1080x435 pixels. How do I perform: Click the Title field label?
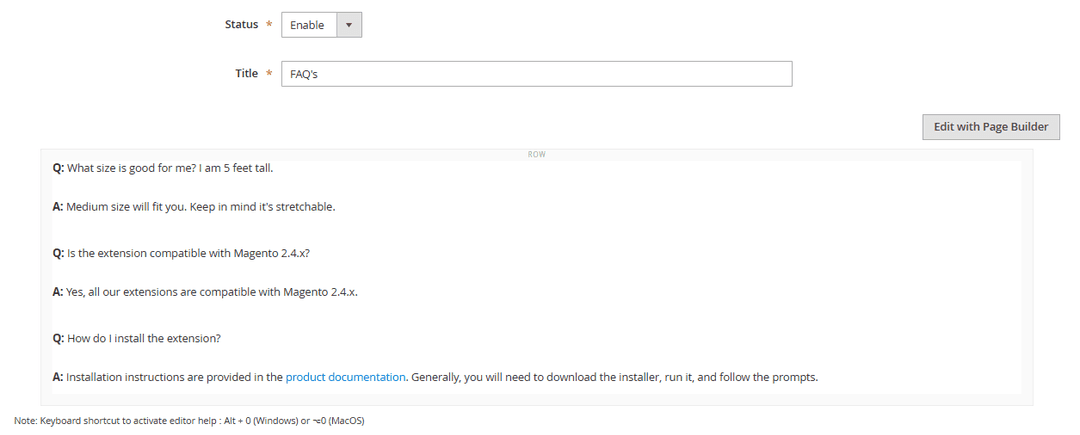[x=246, y=73]
